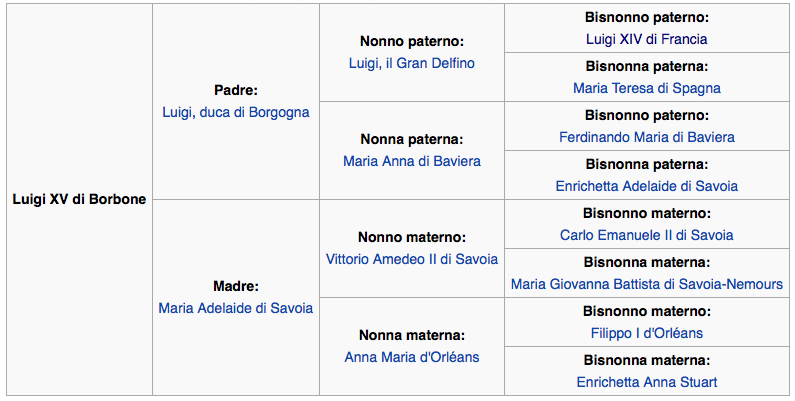Image resolution: width=795 pixels, height=401 pixels.
Task: Click the Maria Adelaide di Savoia link
Action: click(x=236, y=308)
